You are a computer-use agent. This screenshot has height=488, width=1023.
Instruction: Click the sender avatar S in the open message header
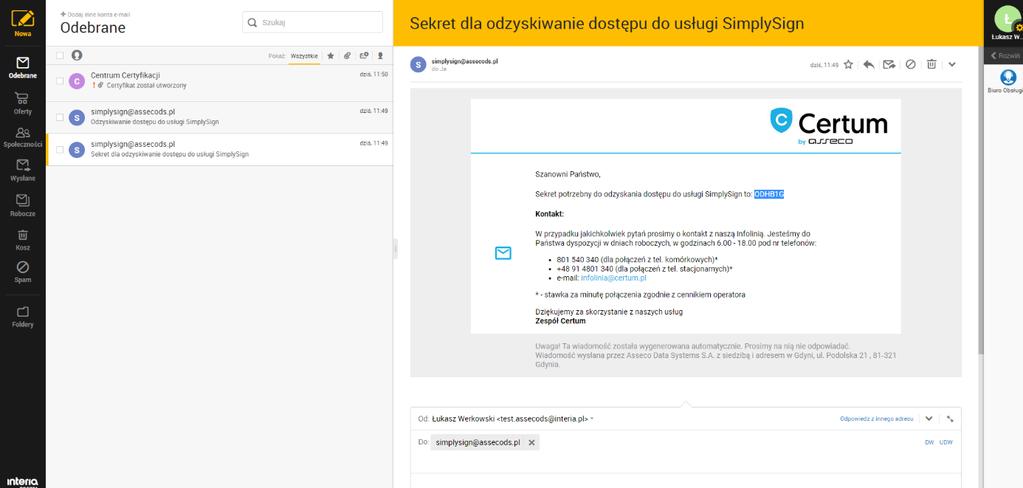418,64
